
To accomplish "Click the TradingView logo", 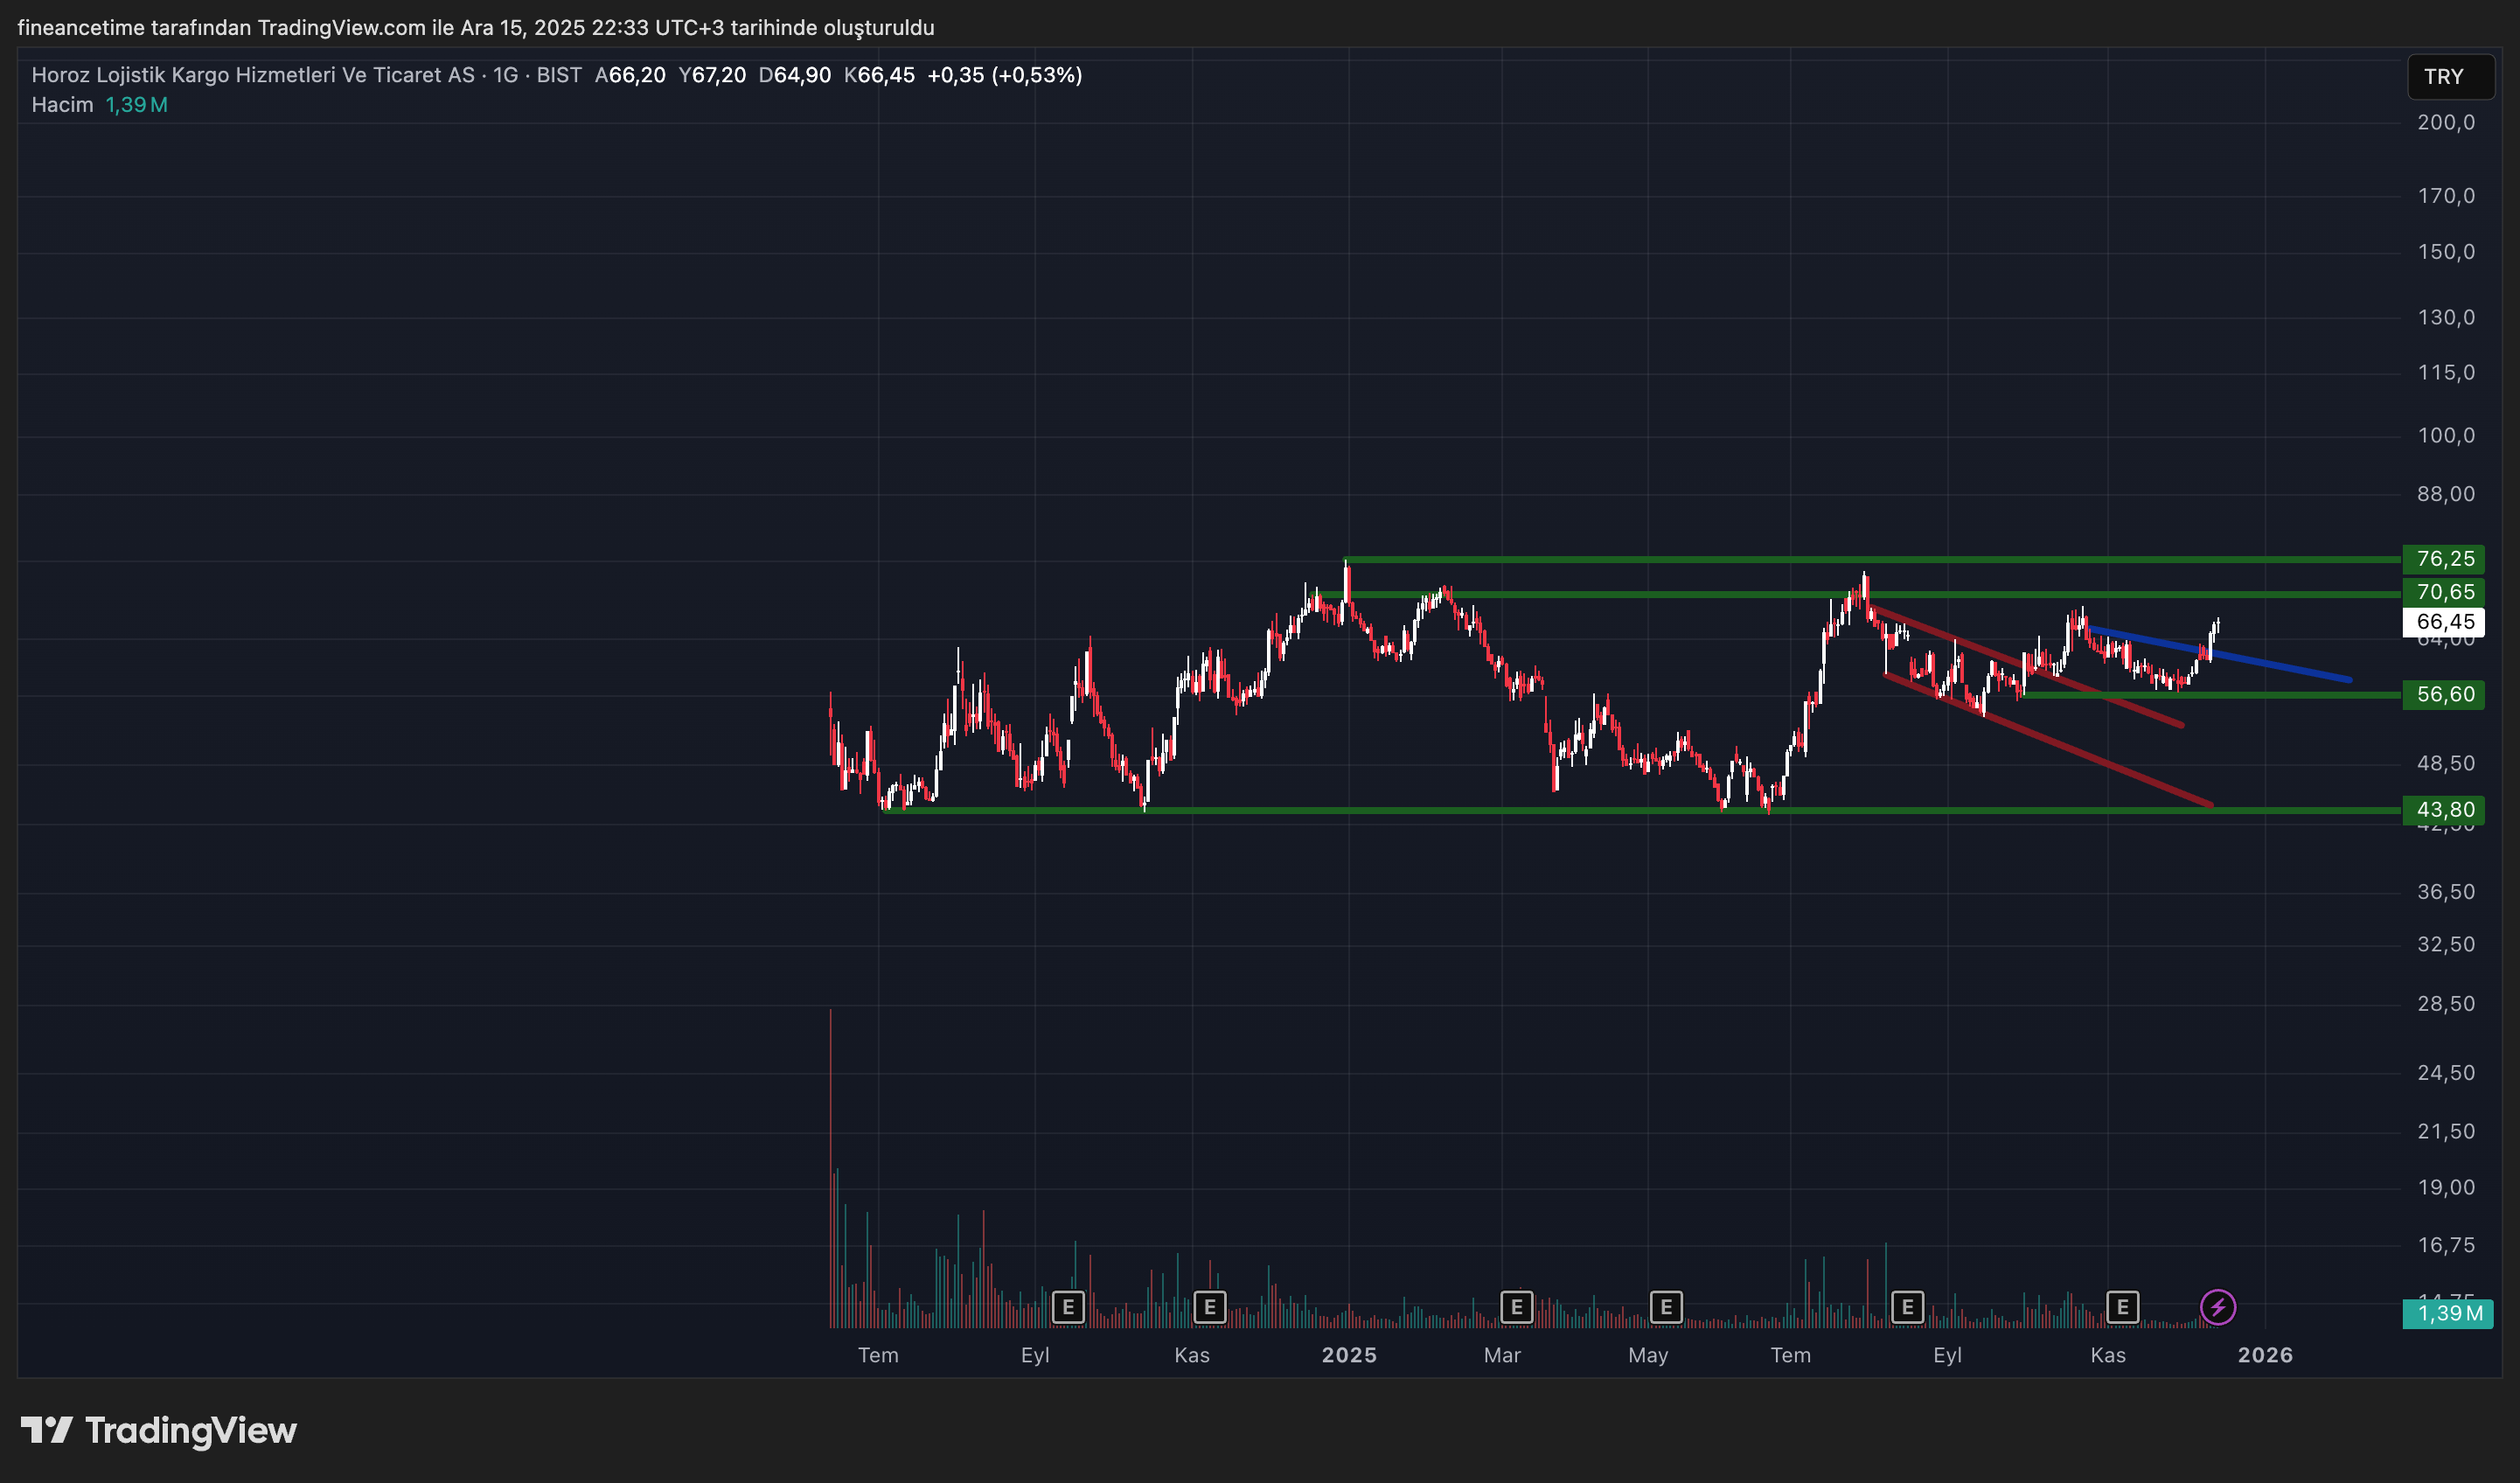I will pyautogui.click(x=160, y=1430).
